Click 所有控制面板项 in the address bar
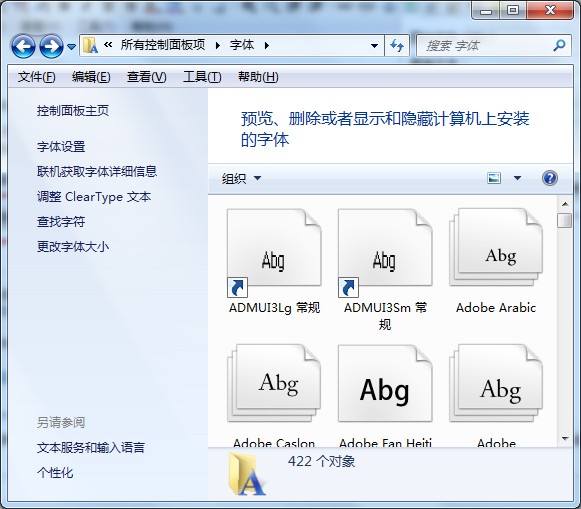581x509 pixels. coord(163,45)
